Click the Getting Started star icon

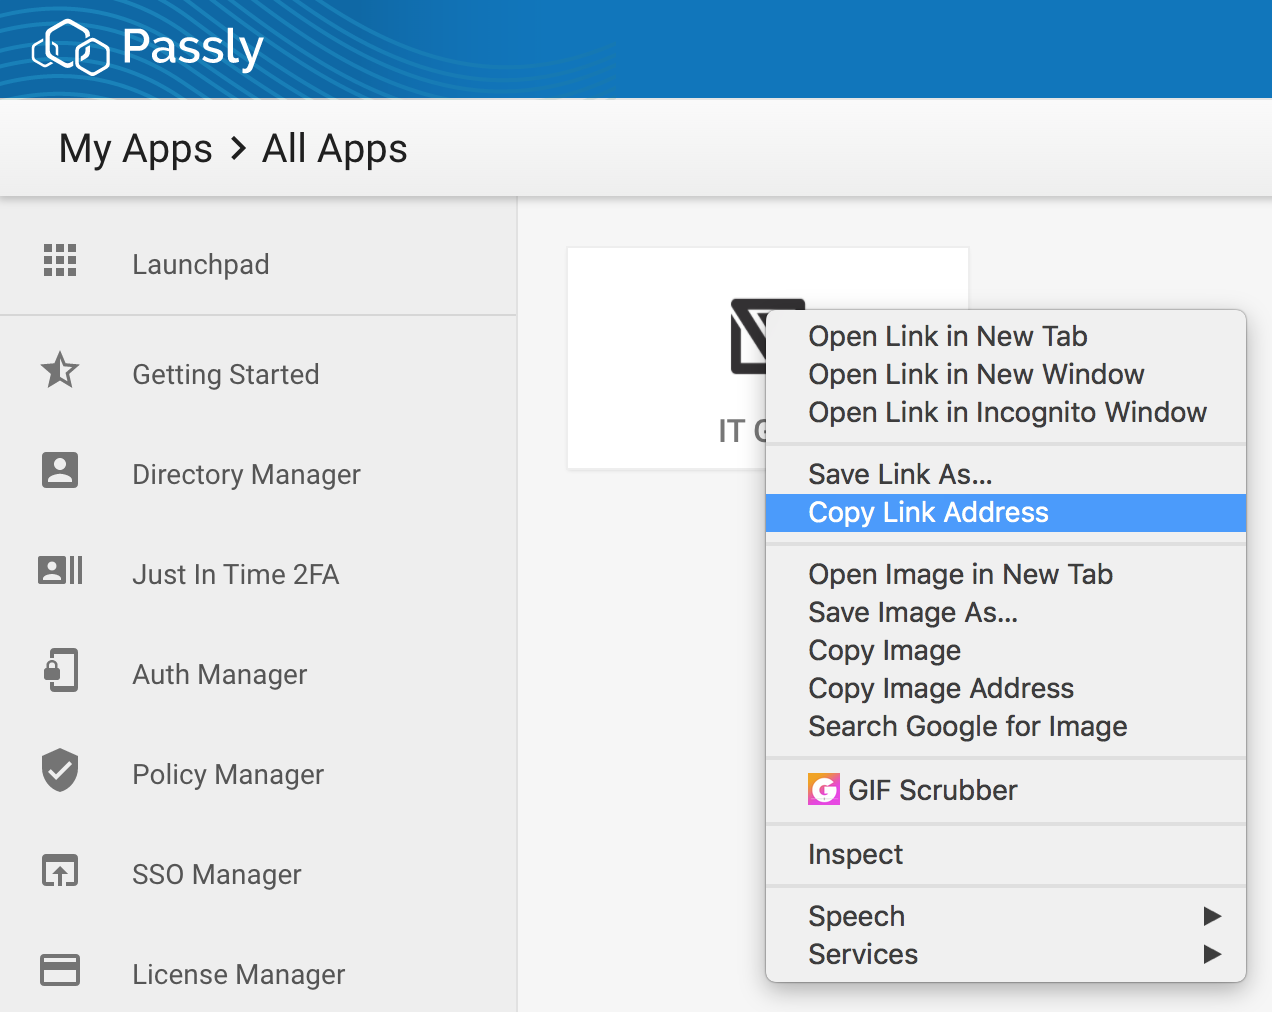click(60, 371)
